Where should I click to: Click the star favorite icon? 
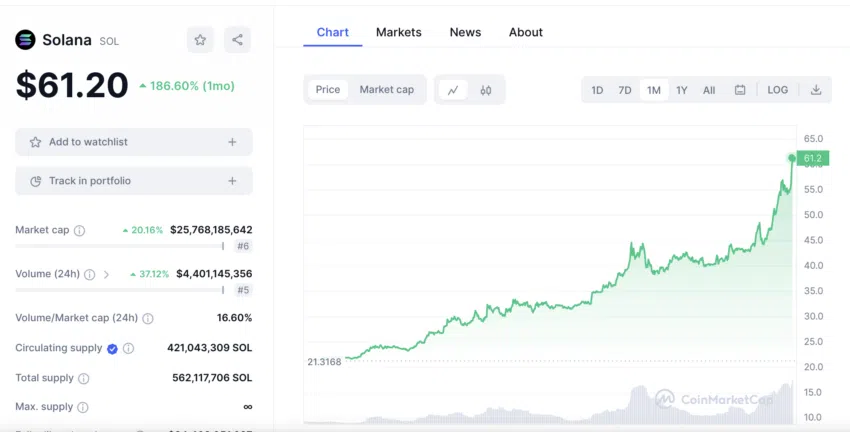click(x=200, y=40)
